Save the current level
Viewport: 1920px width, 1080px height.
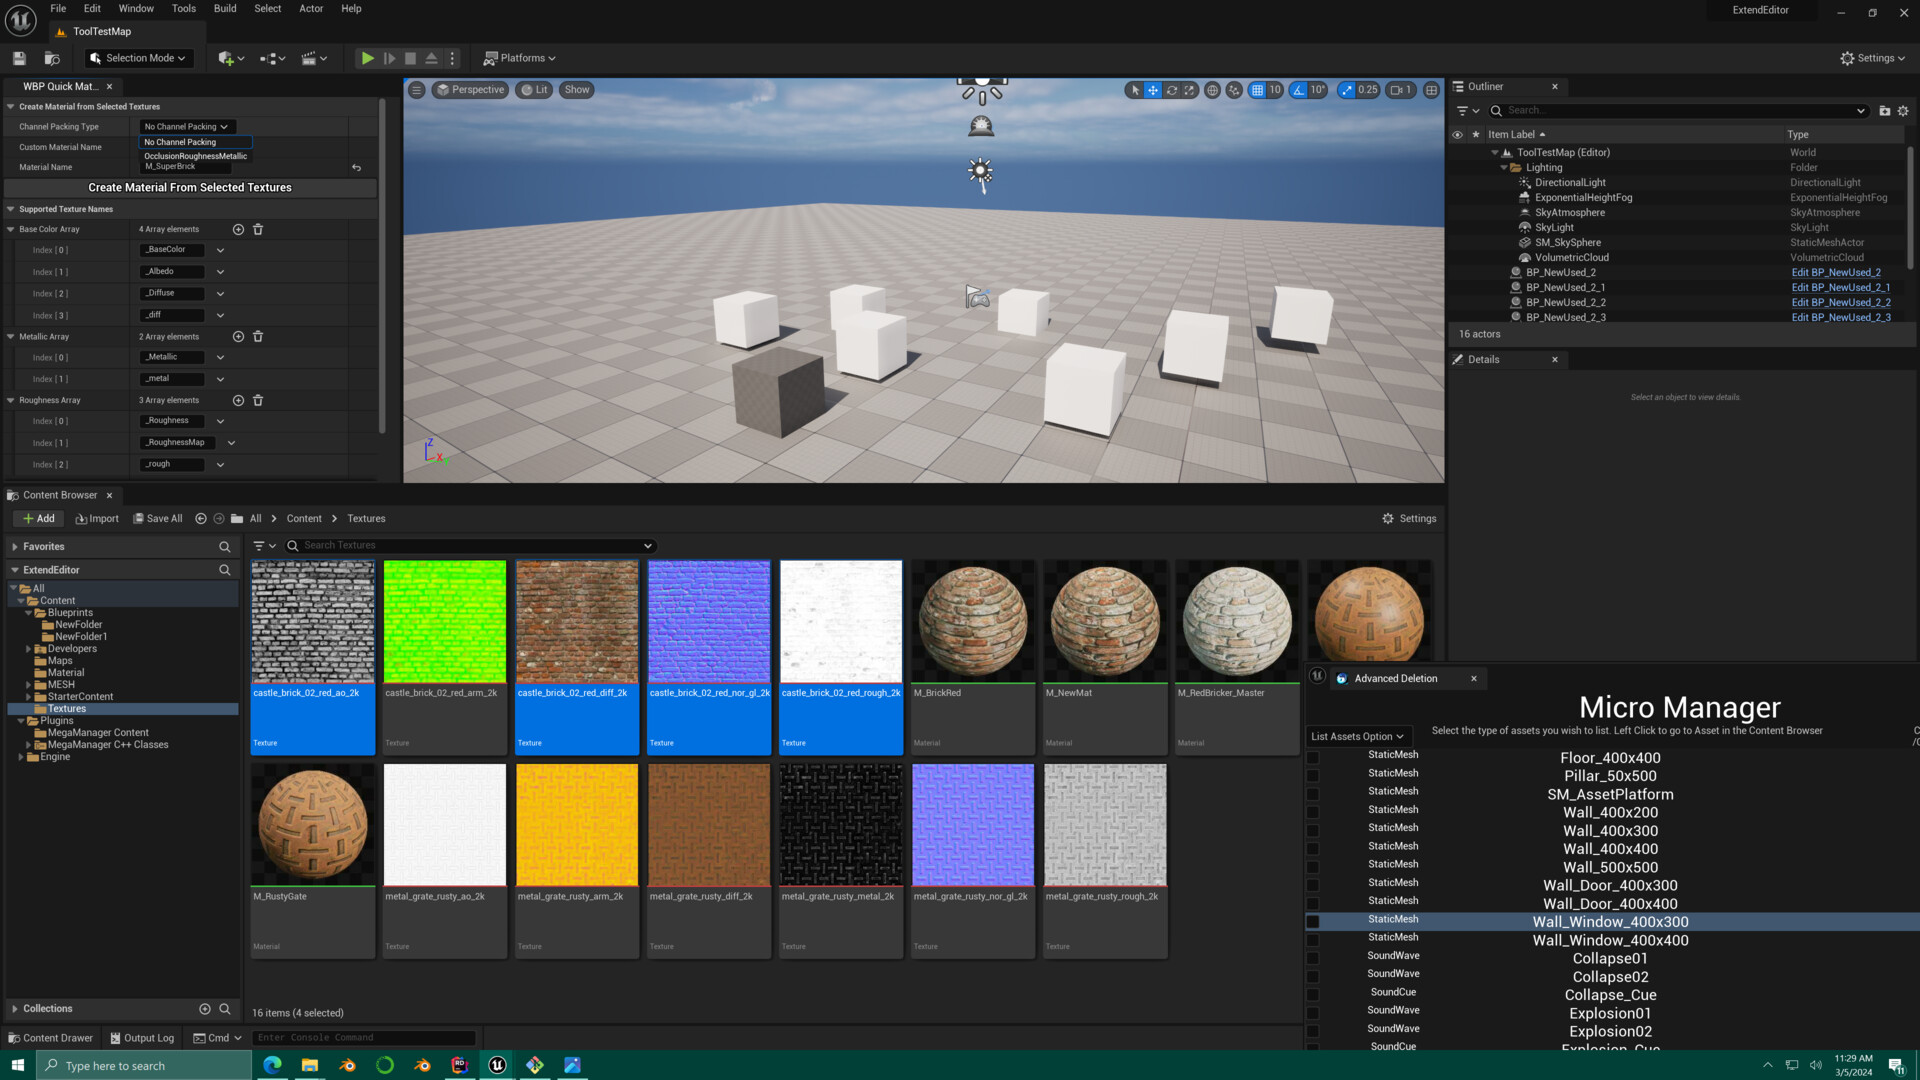[x=18, y=58]
